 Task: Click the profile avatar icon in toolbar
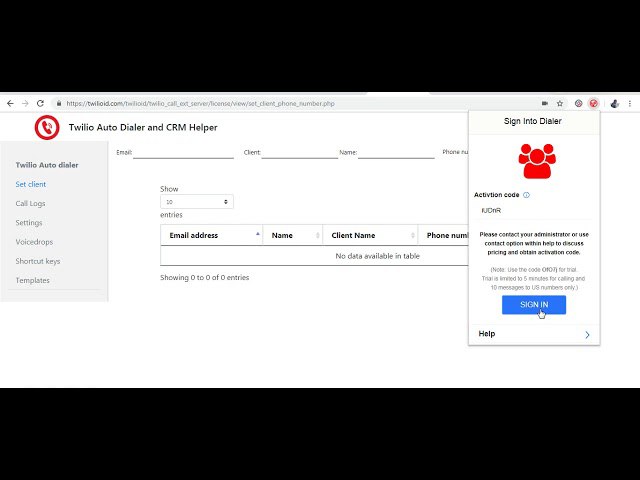click(615, 104)
